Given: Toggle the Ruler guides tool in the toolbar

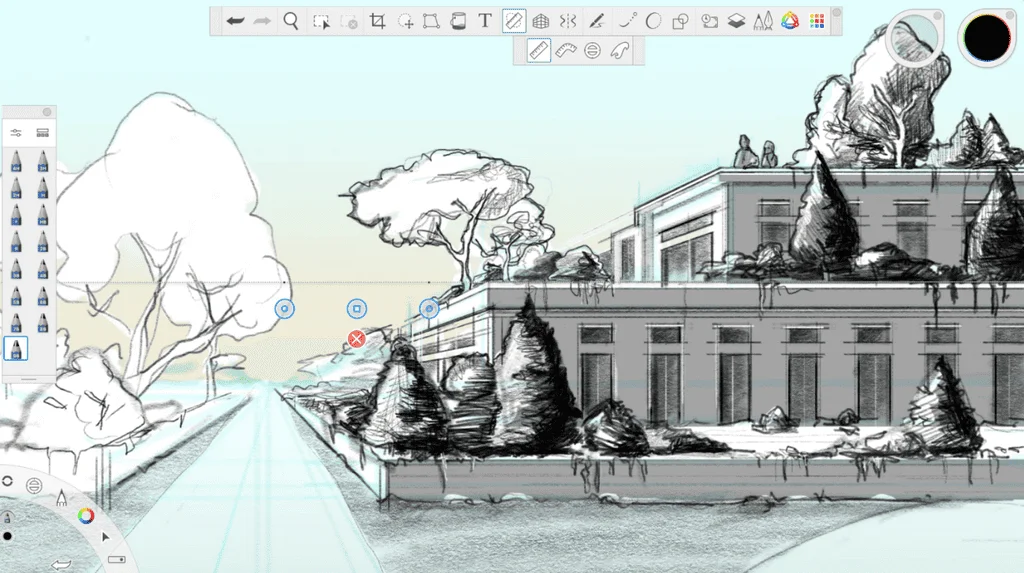Looking at the screenshot, I should [514, 21].
